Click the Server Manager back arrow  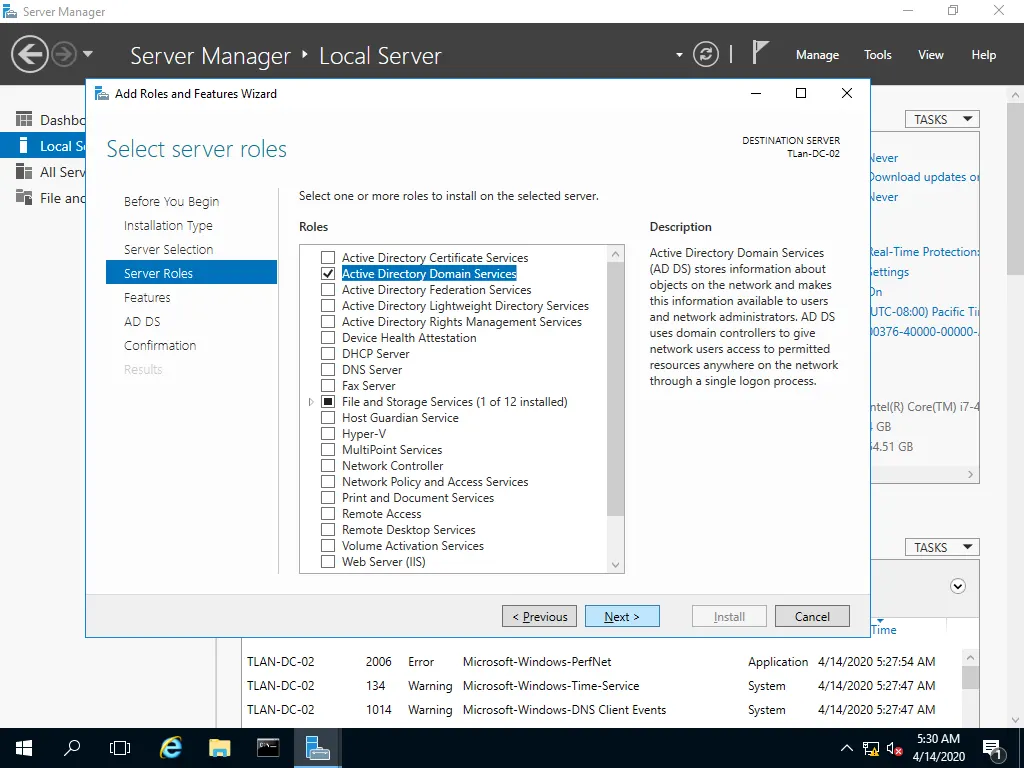(30, 54)
